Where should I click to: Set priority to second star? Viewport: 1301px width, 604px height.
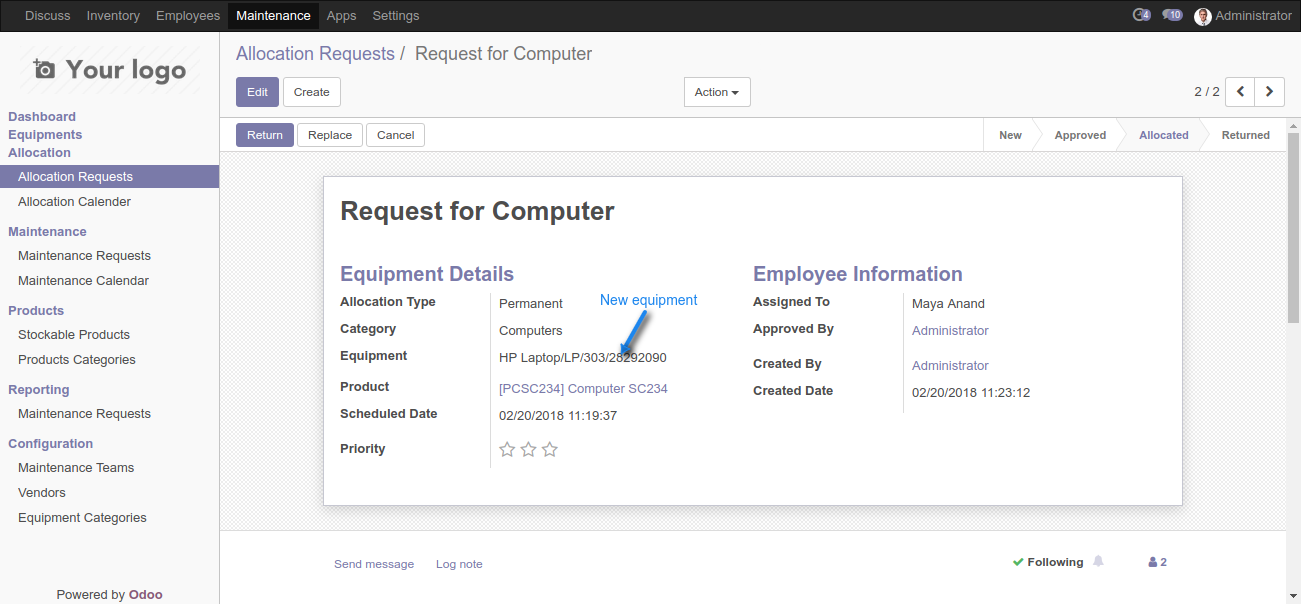point(528,449)
